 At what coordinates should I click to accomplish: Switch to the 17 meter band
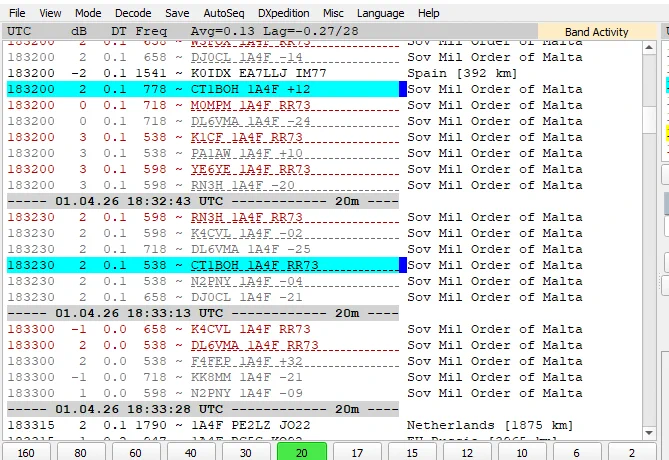(357, 452)
